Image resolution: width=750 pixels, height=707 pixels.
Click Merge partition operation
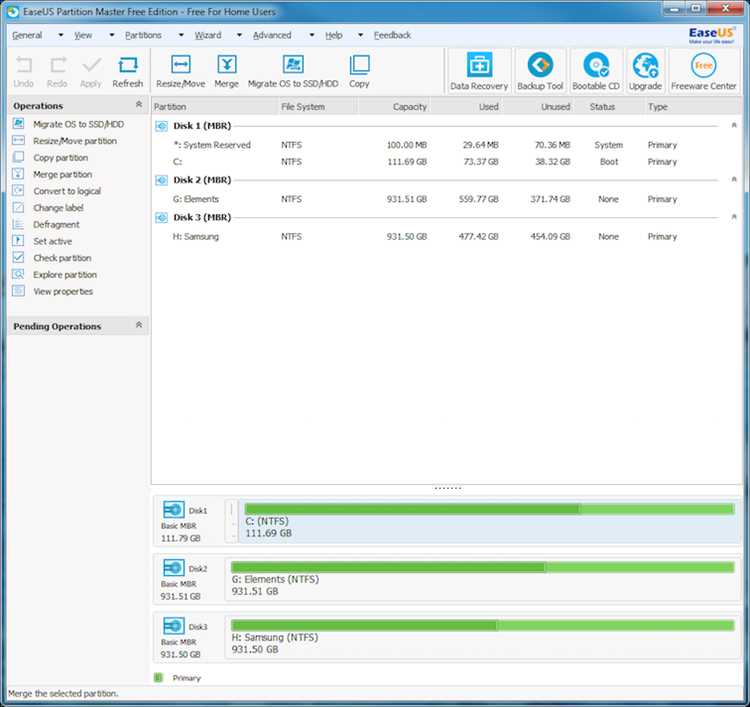(x=63, y=175)
